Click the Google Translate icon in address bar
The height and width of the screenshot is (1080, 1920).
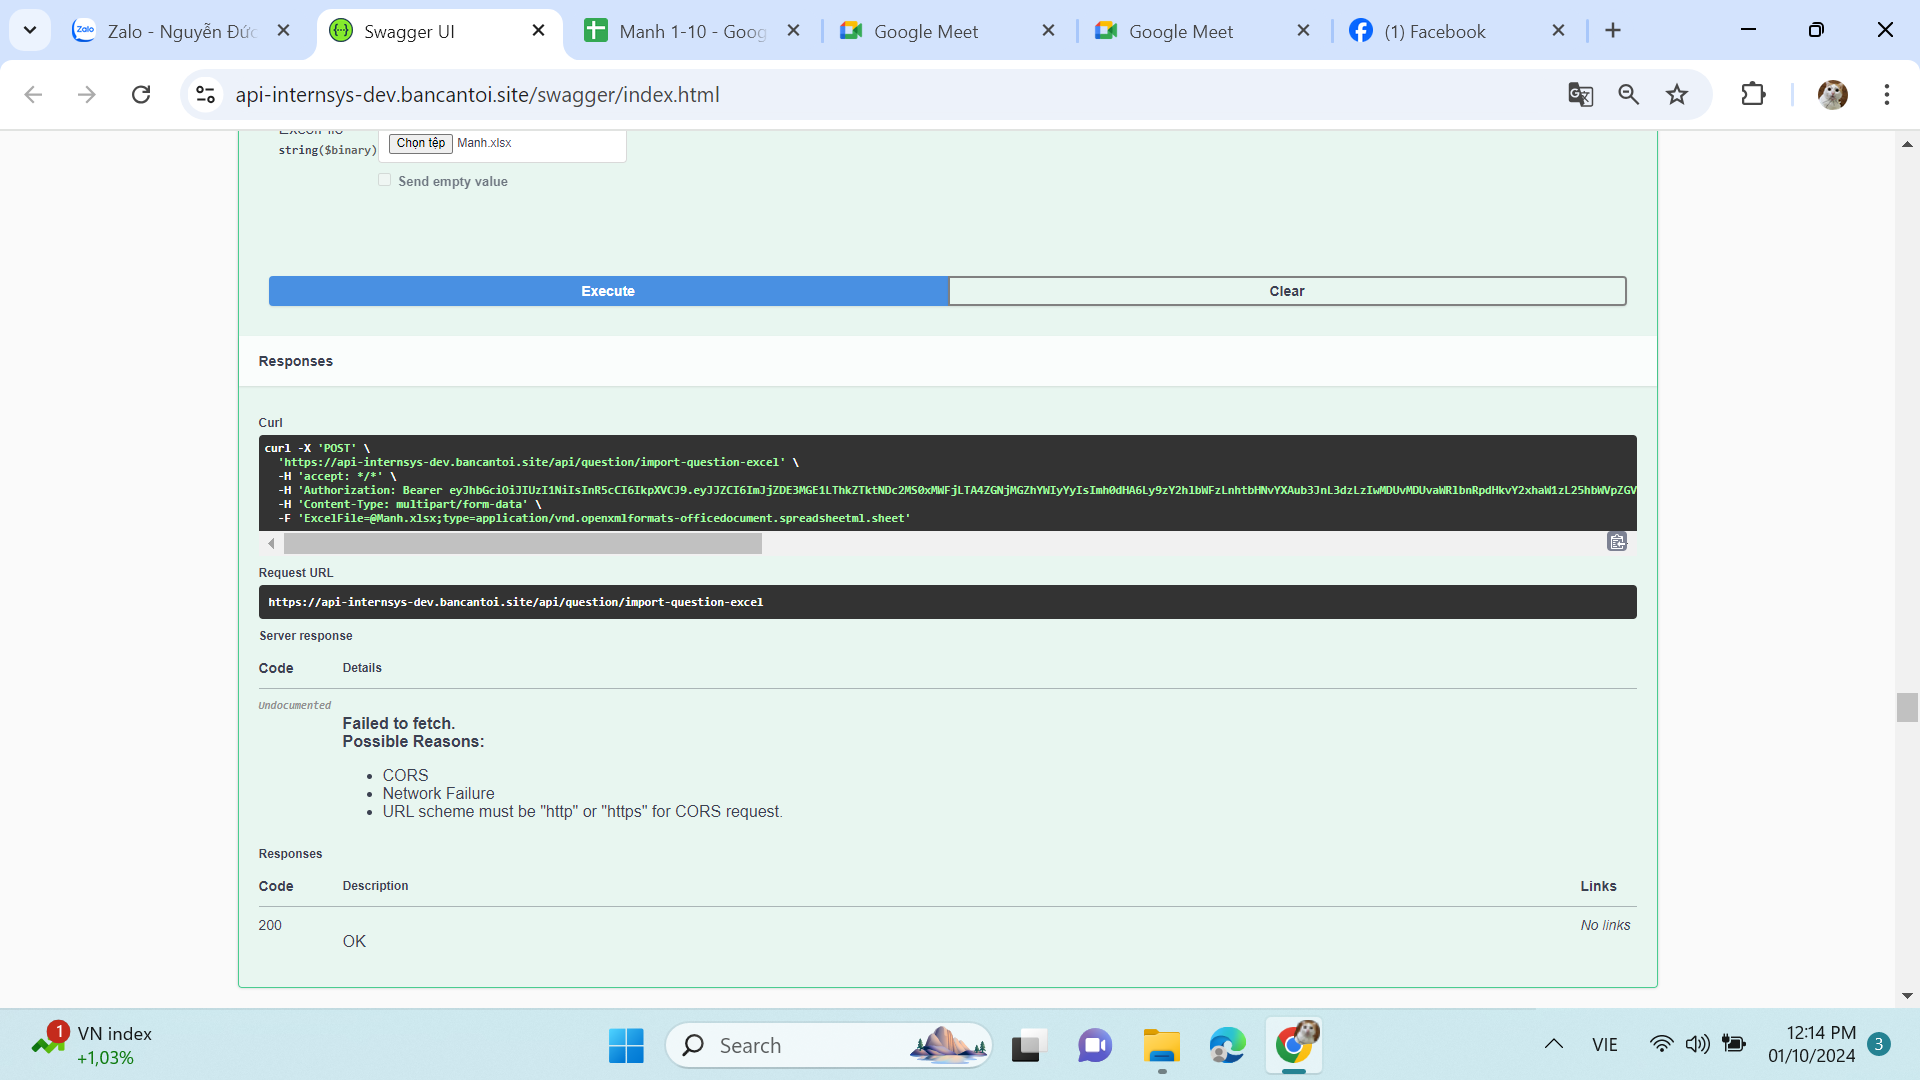pos(1580,95)
